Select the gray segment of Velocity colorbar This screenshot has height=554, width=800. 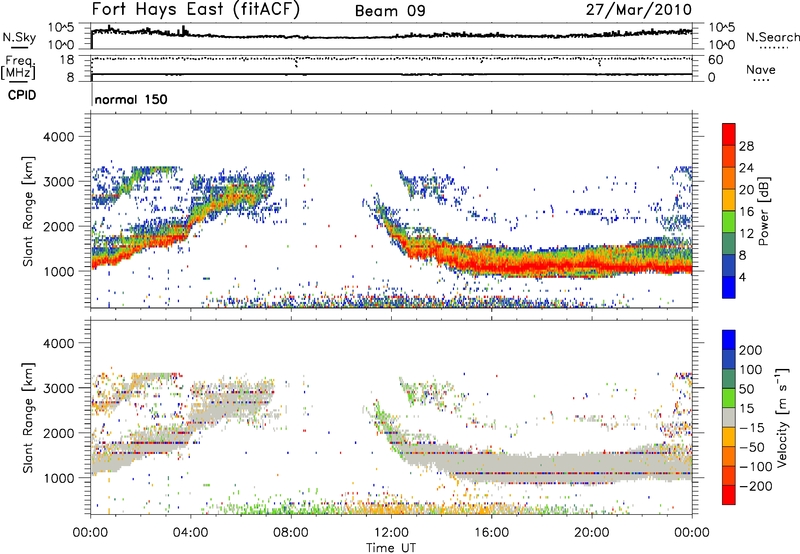(729, 417)
